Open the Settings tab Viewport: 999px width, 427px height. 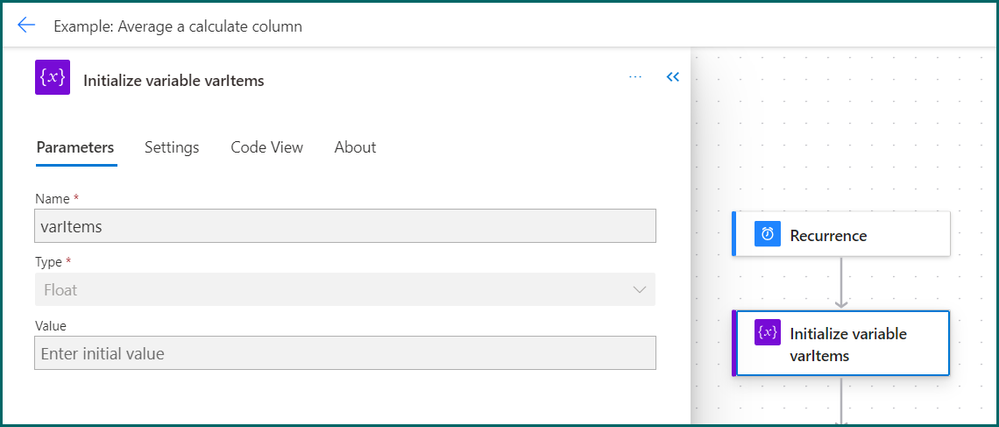pyautogui.click(x=171, y=147)
